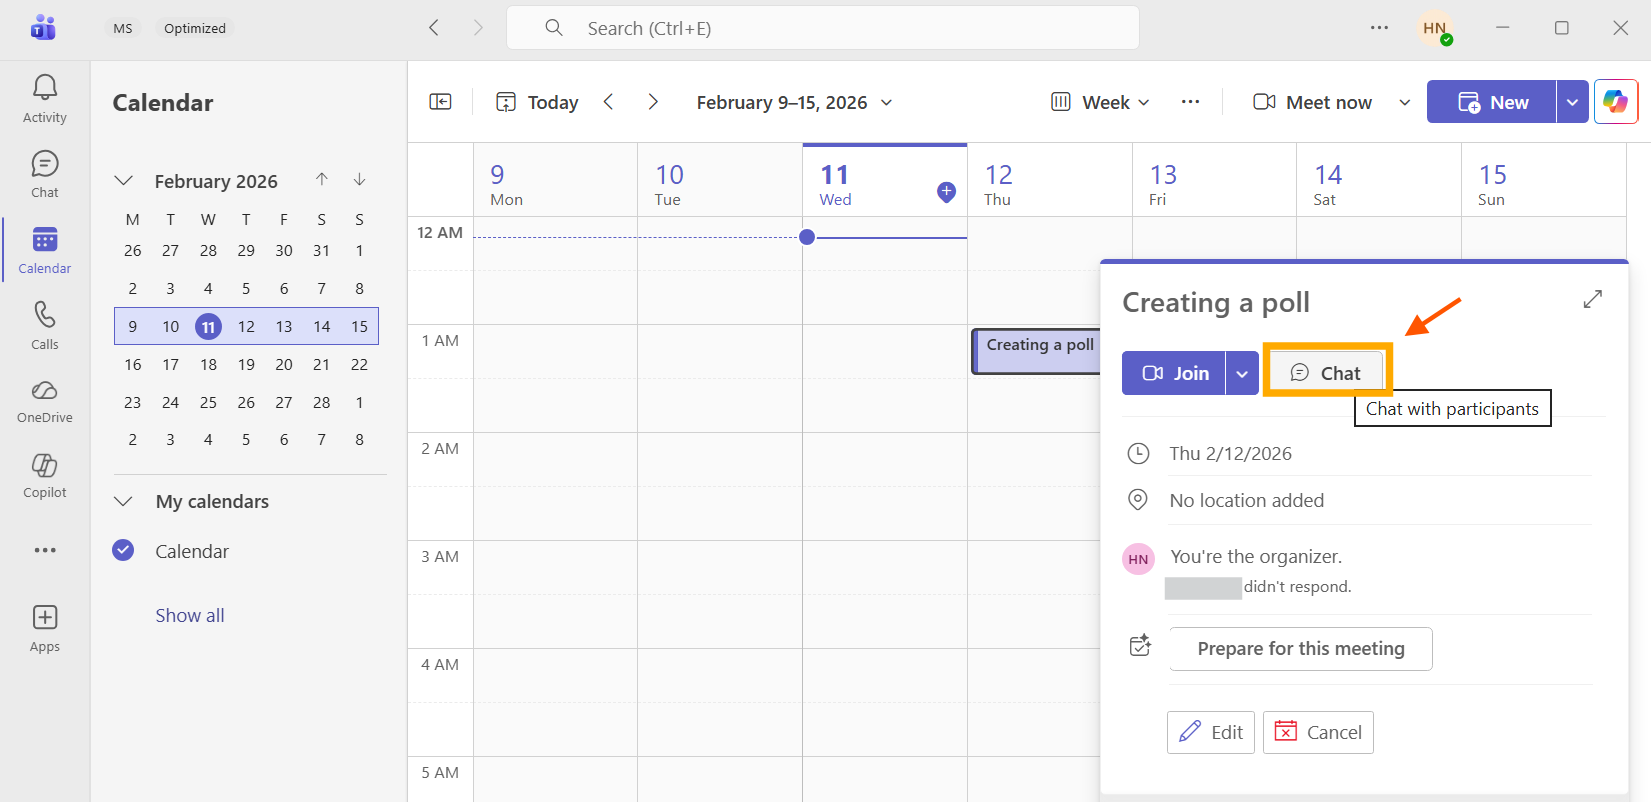Viewport: 1651px width, 802px height.
Task: Collapse the February 2026 mini calendar
Action: (x=124, y=181)
